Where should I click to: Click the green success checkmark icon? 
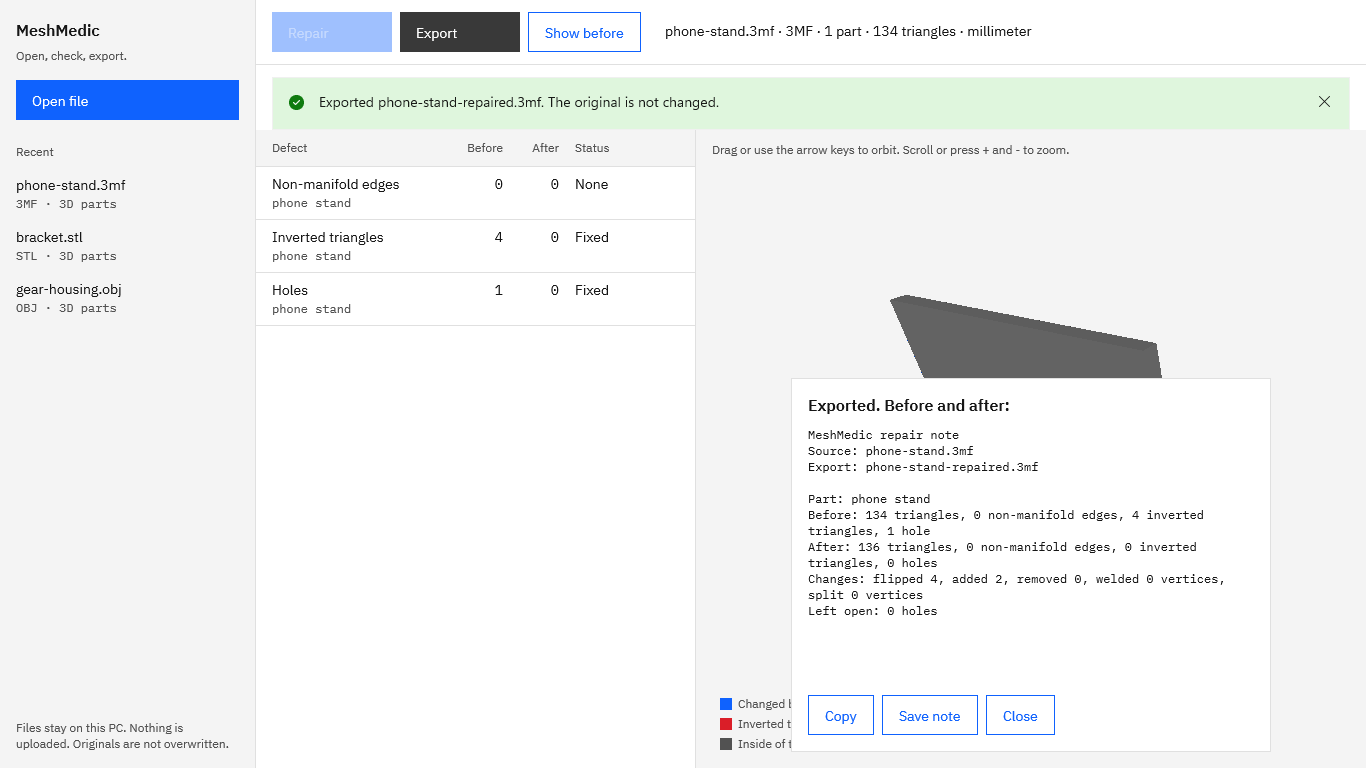(x=296, y=102)
